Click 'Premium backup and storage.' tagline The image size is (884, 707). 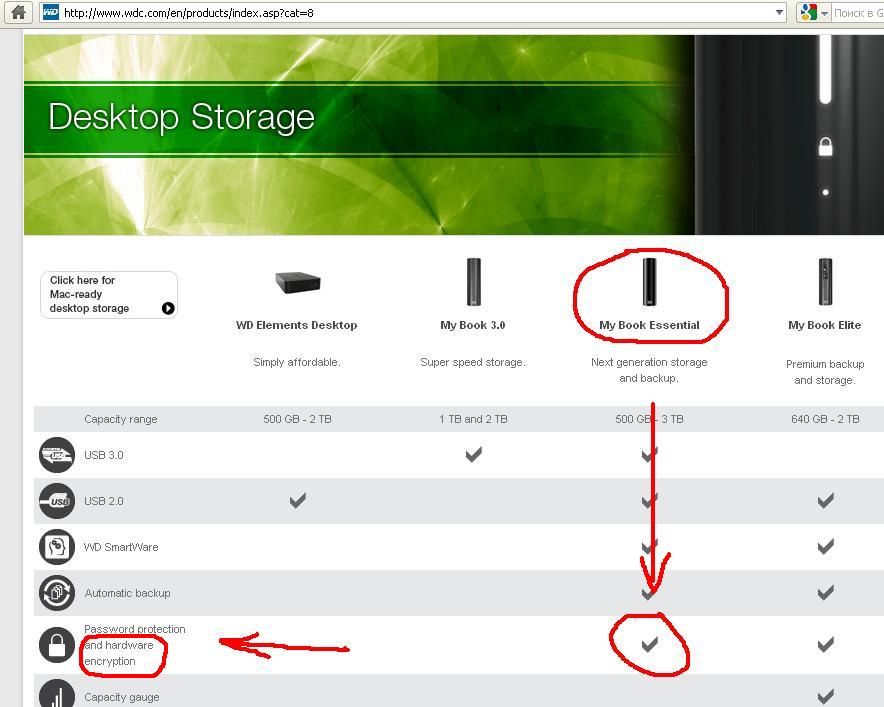pos(825,372)
